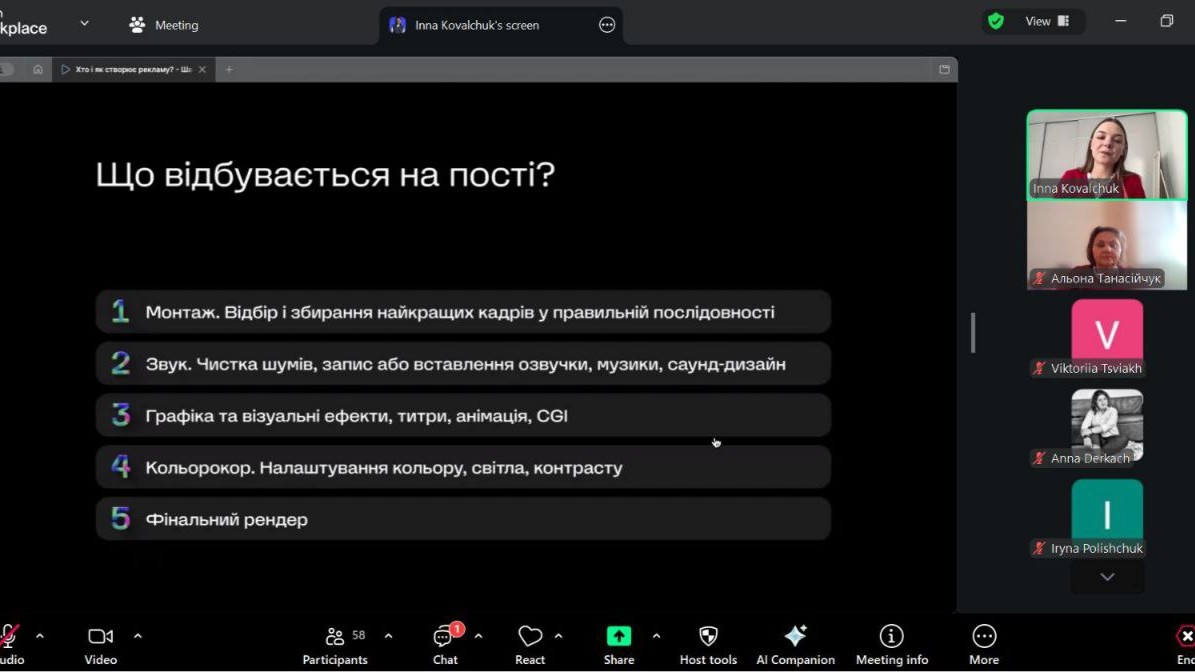This screenshot has height=672, width=1195.
Task: Select the shared browser presentation tab
Action: 130,70
